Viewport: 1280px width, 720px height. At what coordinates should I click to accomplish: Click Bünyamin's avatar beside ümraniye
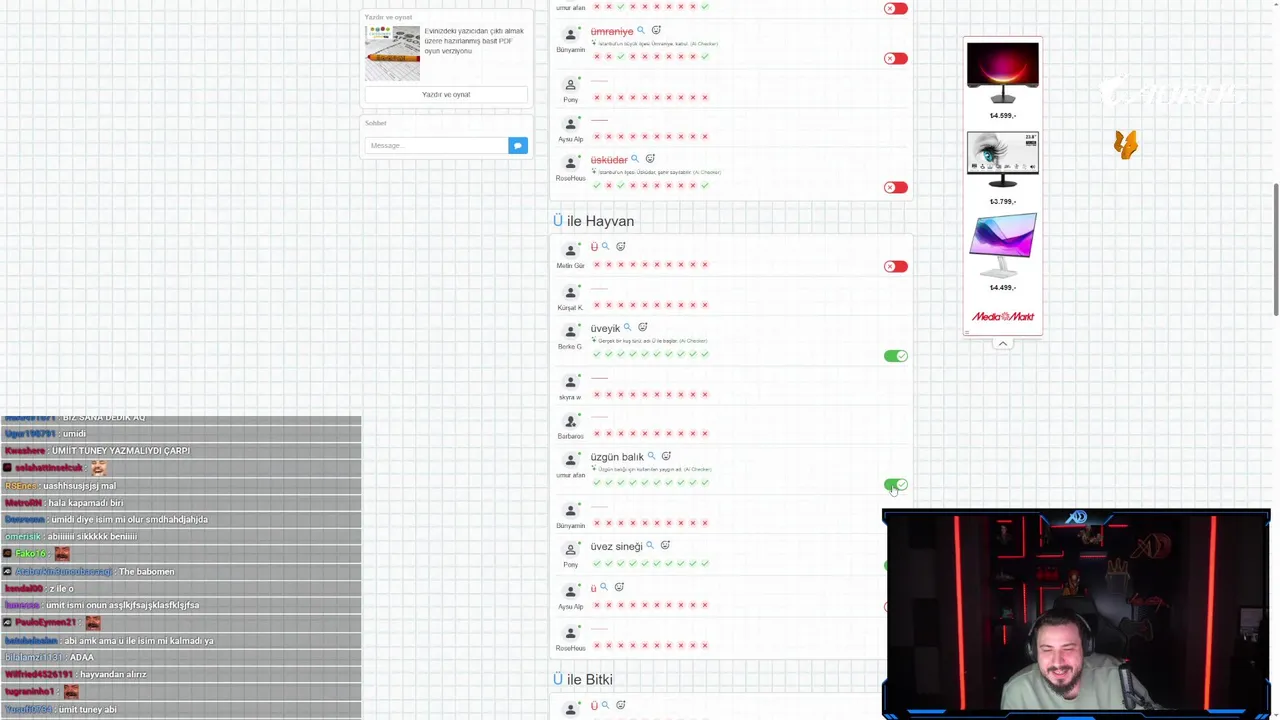[571, 35]
